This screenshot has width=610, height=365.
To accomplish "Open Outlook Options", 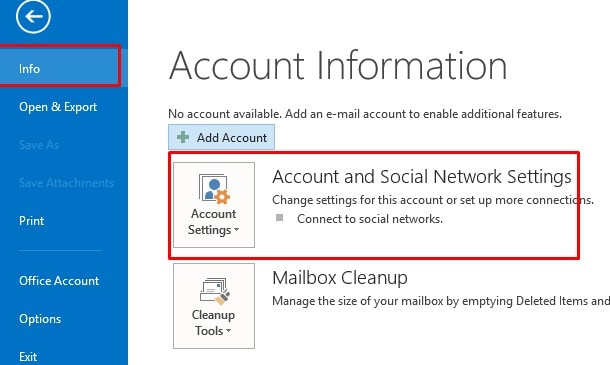I will (40, 319).
